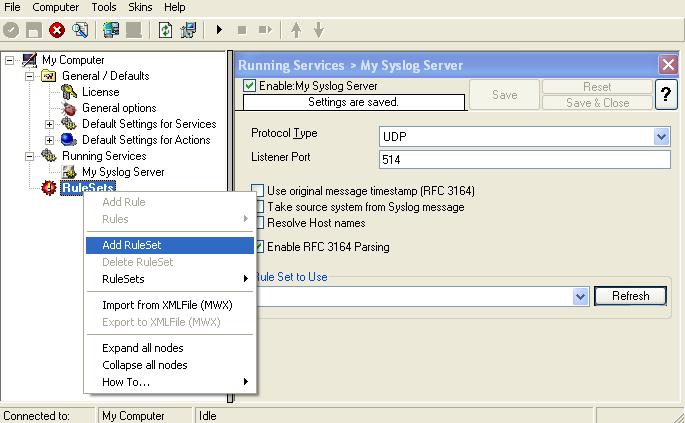Toggle the Enable RFC 3164 Parsing checkbox
Image resolution: width=685 pixels, height=423 pixels.
coord(259,247)
